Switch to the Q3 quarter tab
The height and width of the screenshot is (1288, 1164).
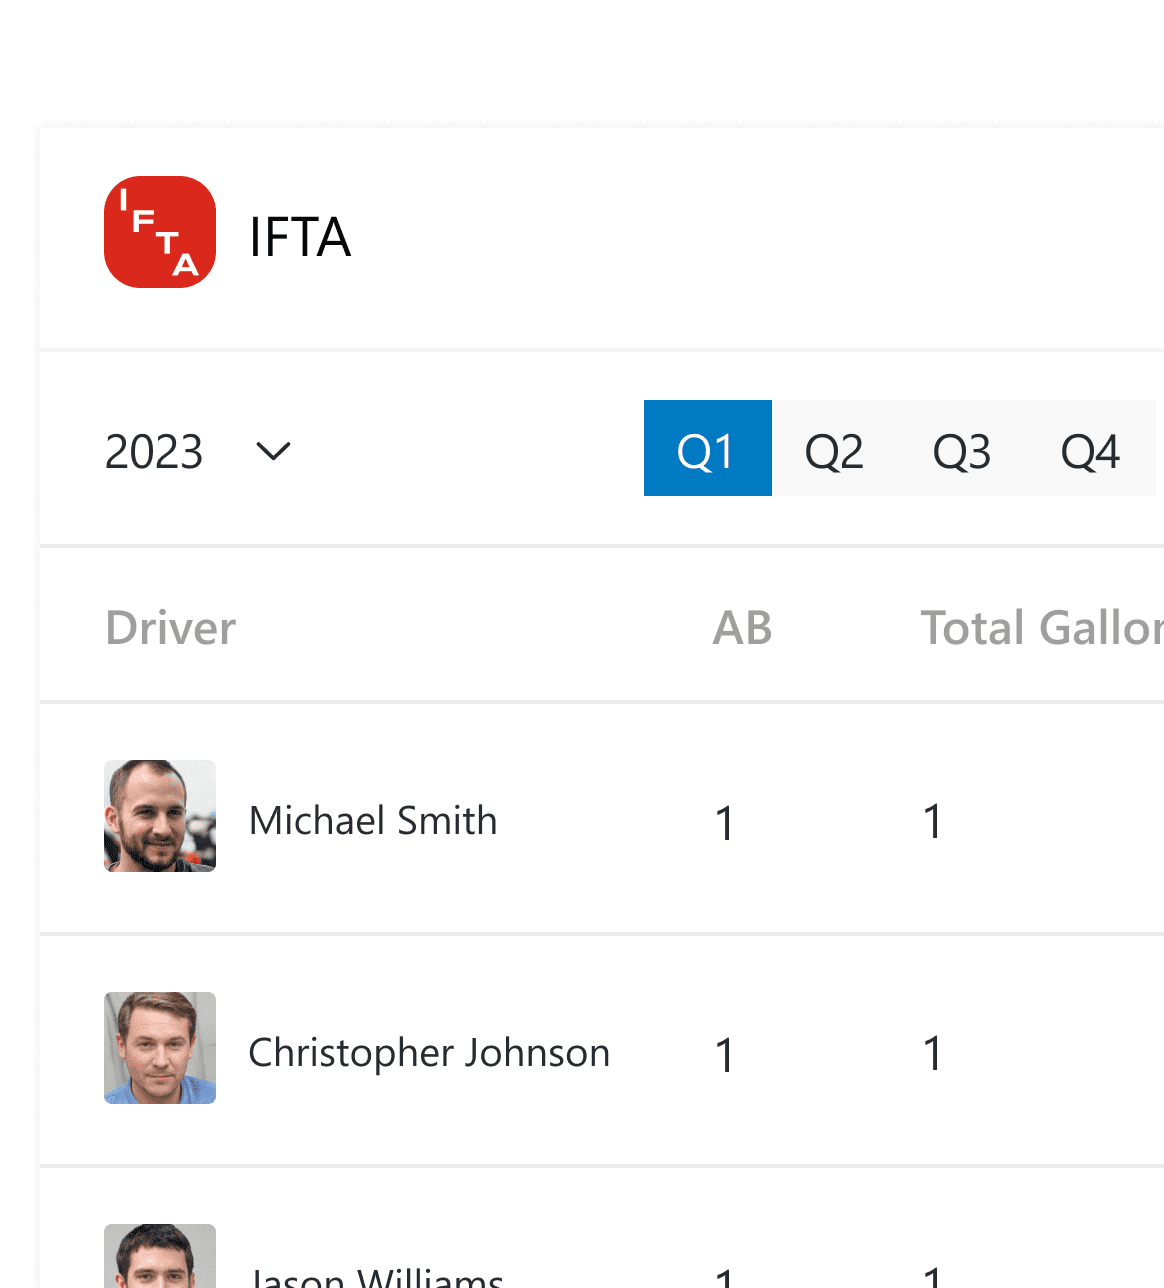962,448
